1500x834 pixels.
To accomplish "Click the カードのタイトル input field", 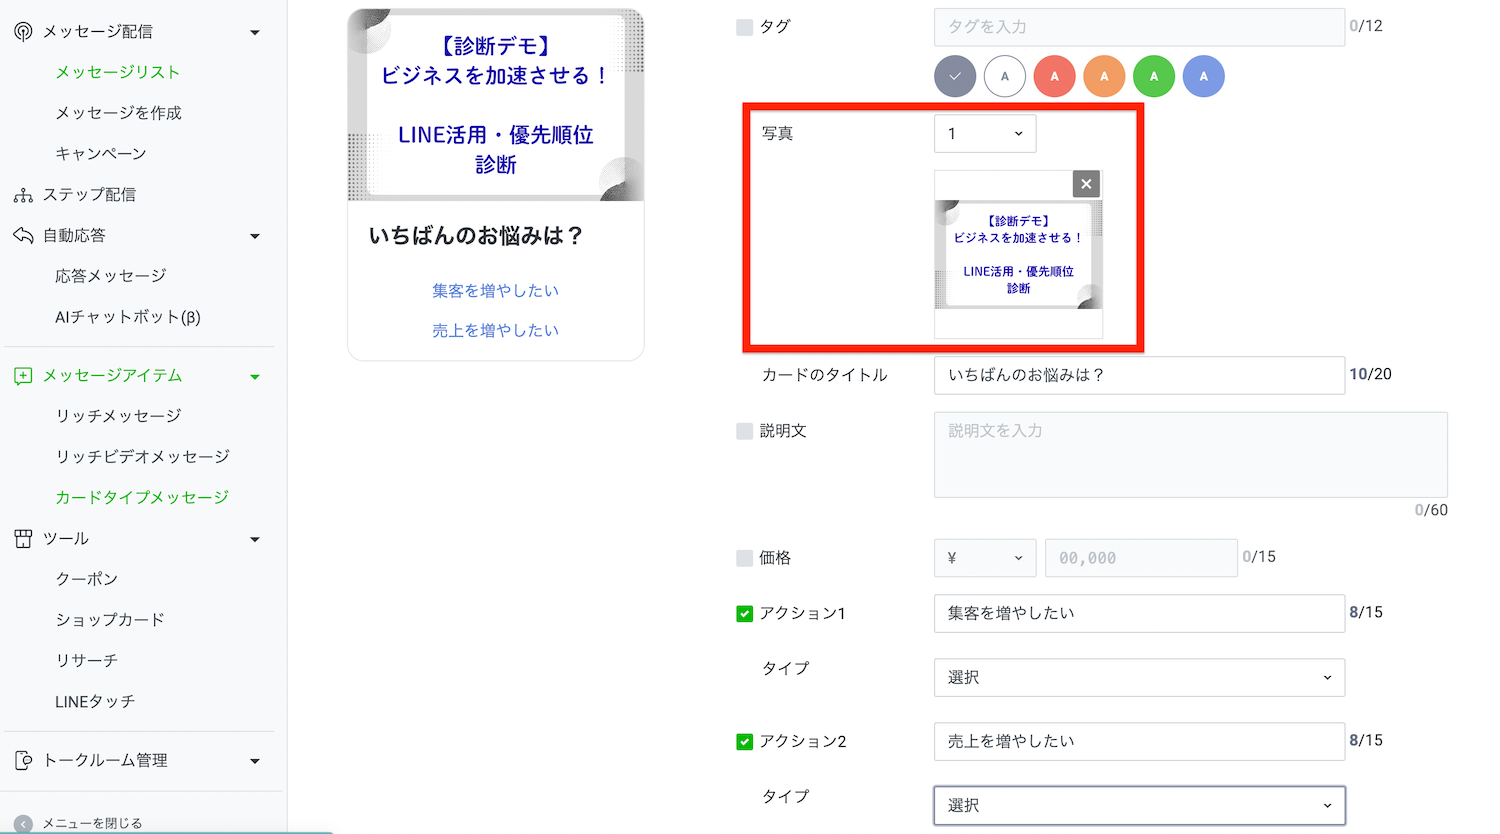I will (1138, 375).
